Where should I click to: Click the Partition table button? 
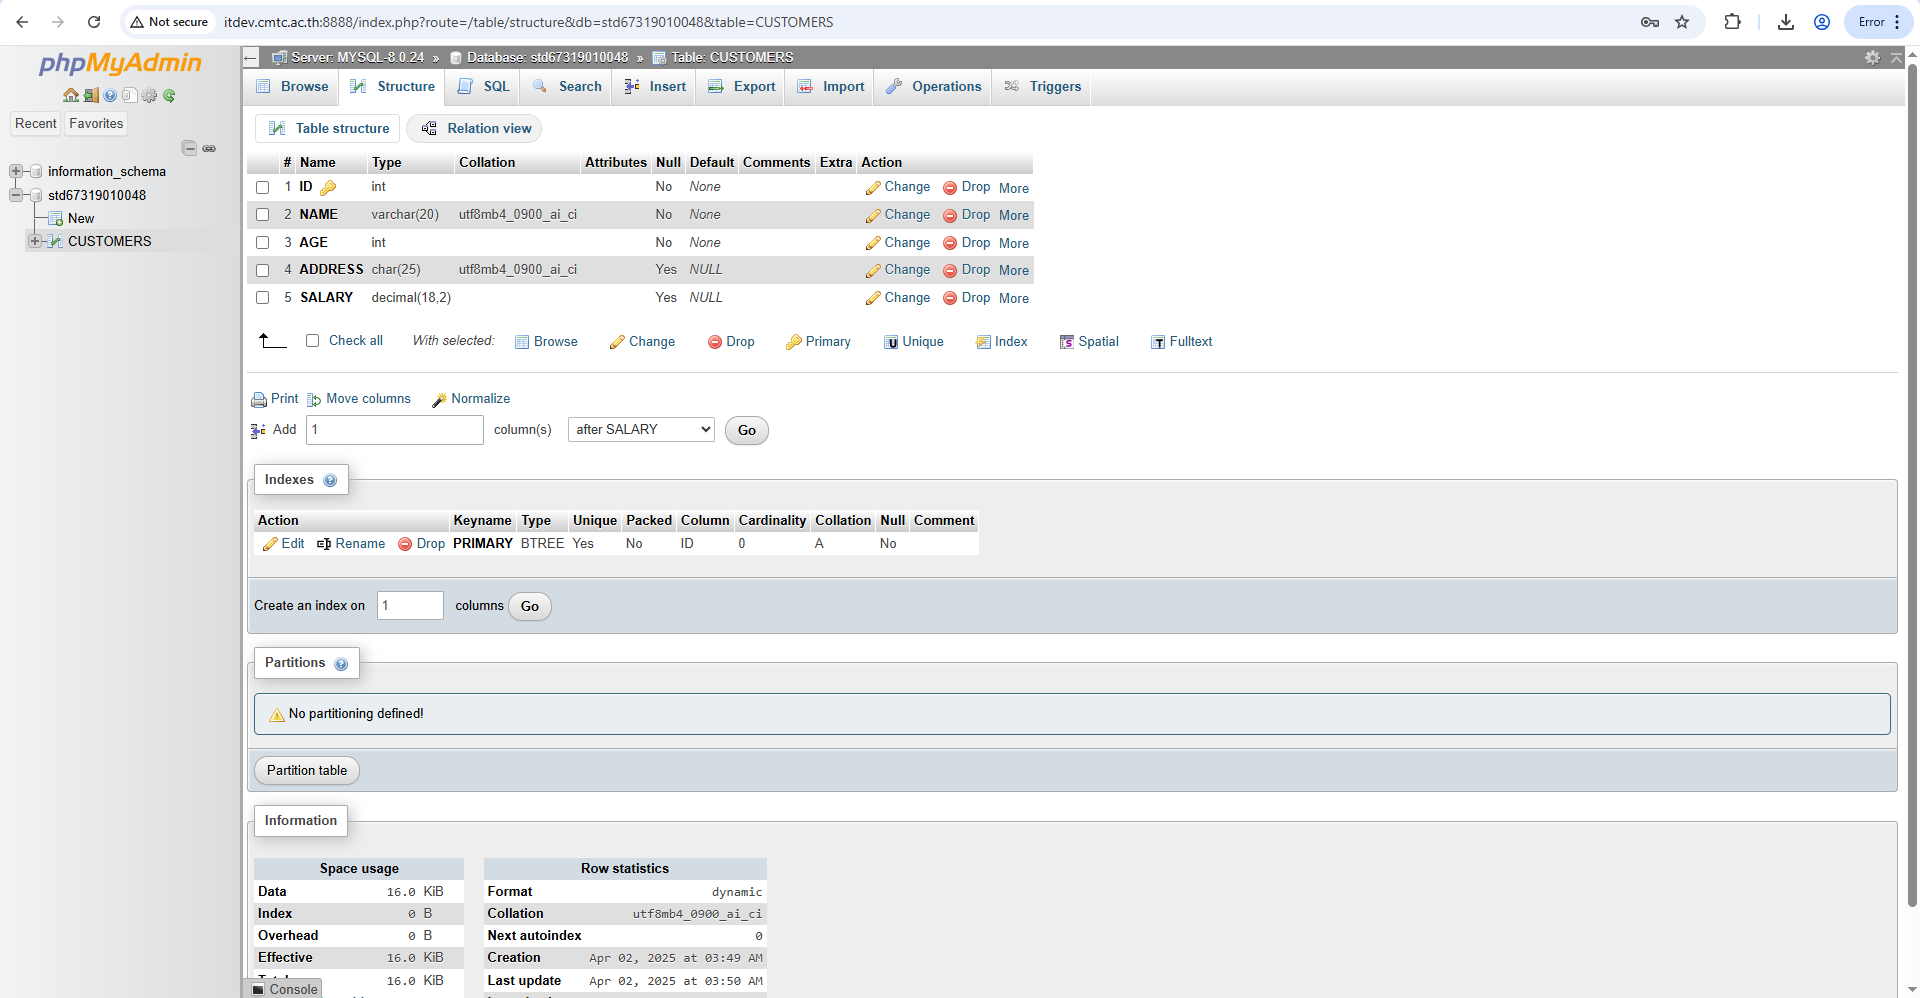307,771
